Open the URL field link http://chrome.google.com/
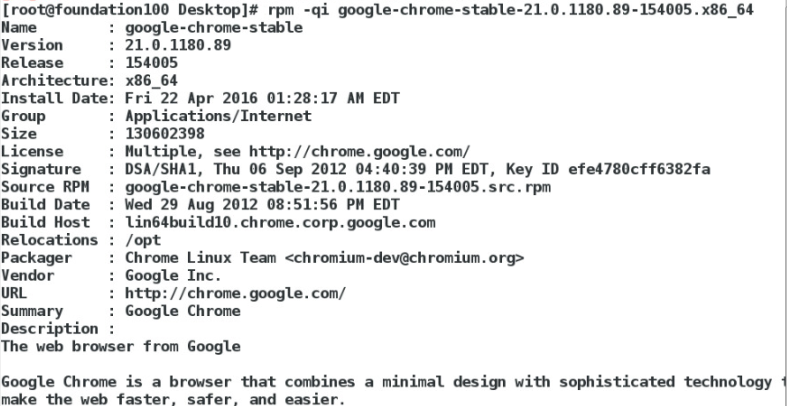The width and height of the screenshot is (787, 406). 235,293
